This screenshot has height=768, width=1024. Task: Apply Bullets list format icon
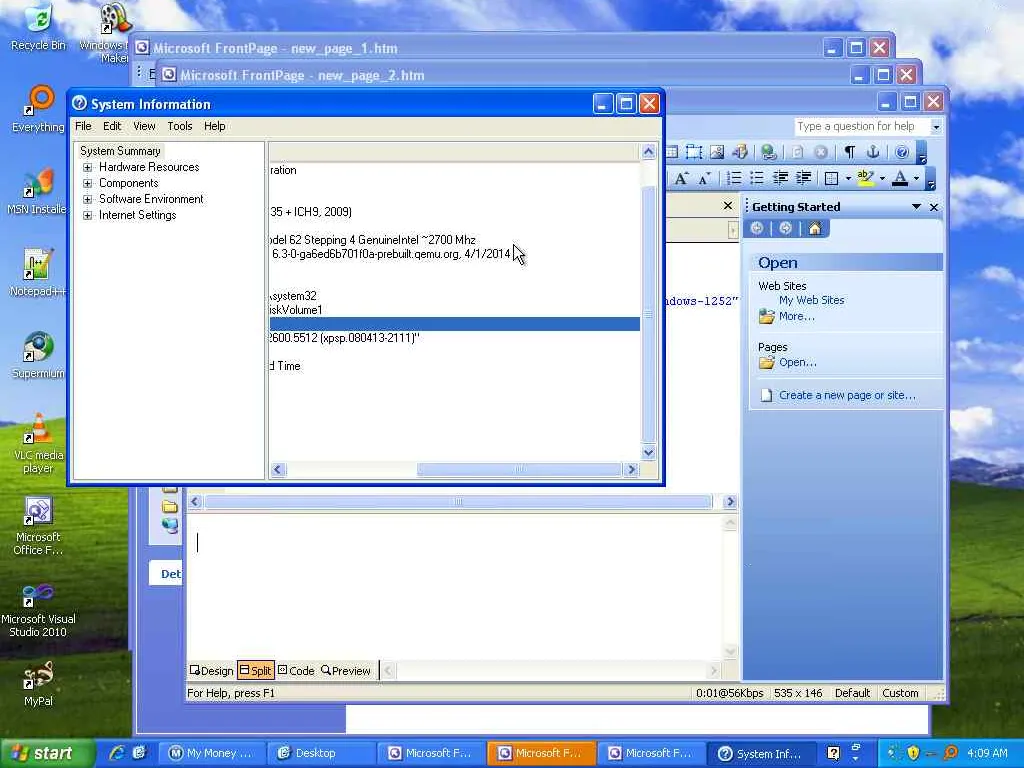[757, 178]
